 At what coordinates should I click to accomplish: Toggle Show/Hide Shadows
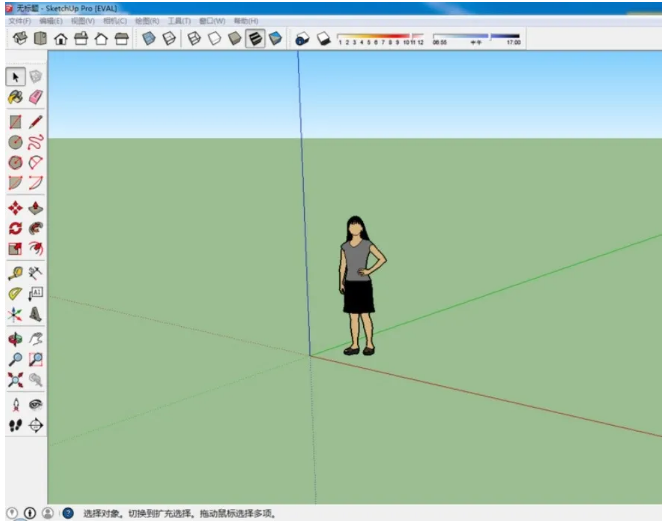coord(323,39)
